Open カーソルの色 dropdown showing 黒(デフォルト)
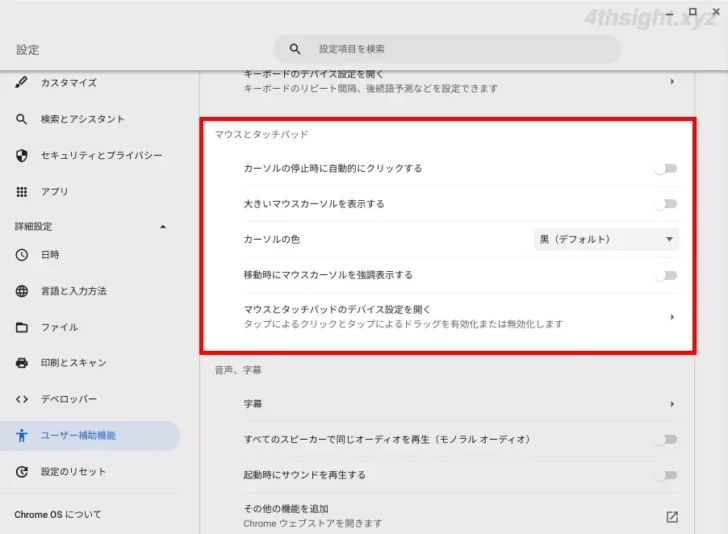The height and width of the screenshot is (534, 728). [x=606, y=239]
